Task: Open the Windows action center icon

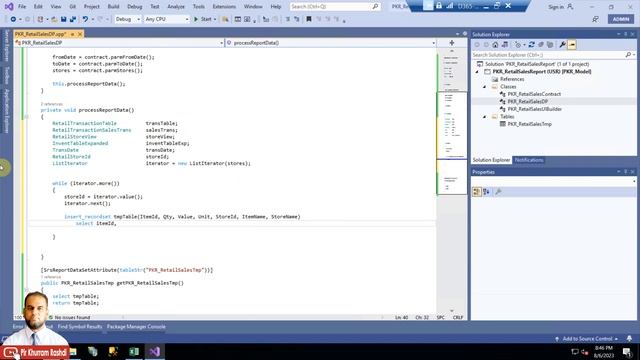Action: [x=628, y=351]
